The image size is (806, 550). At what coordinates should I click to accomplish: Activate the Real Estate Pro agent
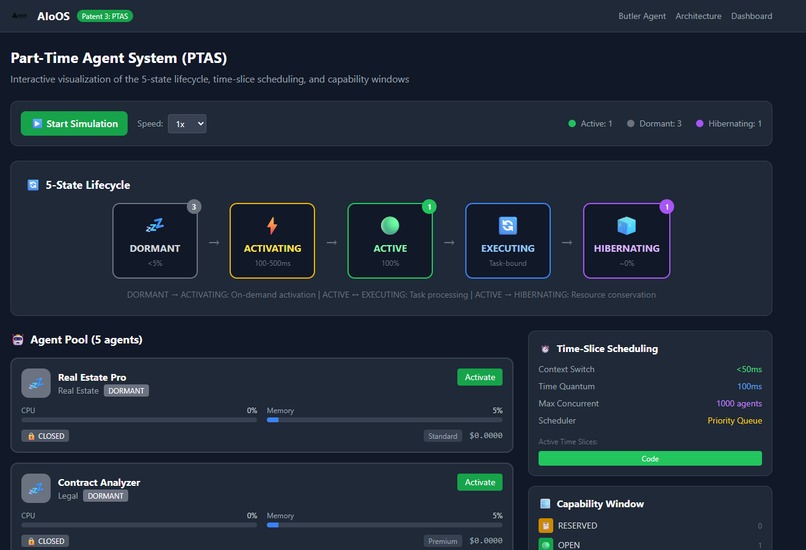pos(480,377)
